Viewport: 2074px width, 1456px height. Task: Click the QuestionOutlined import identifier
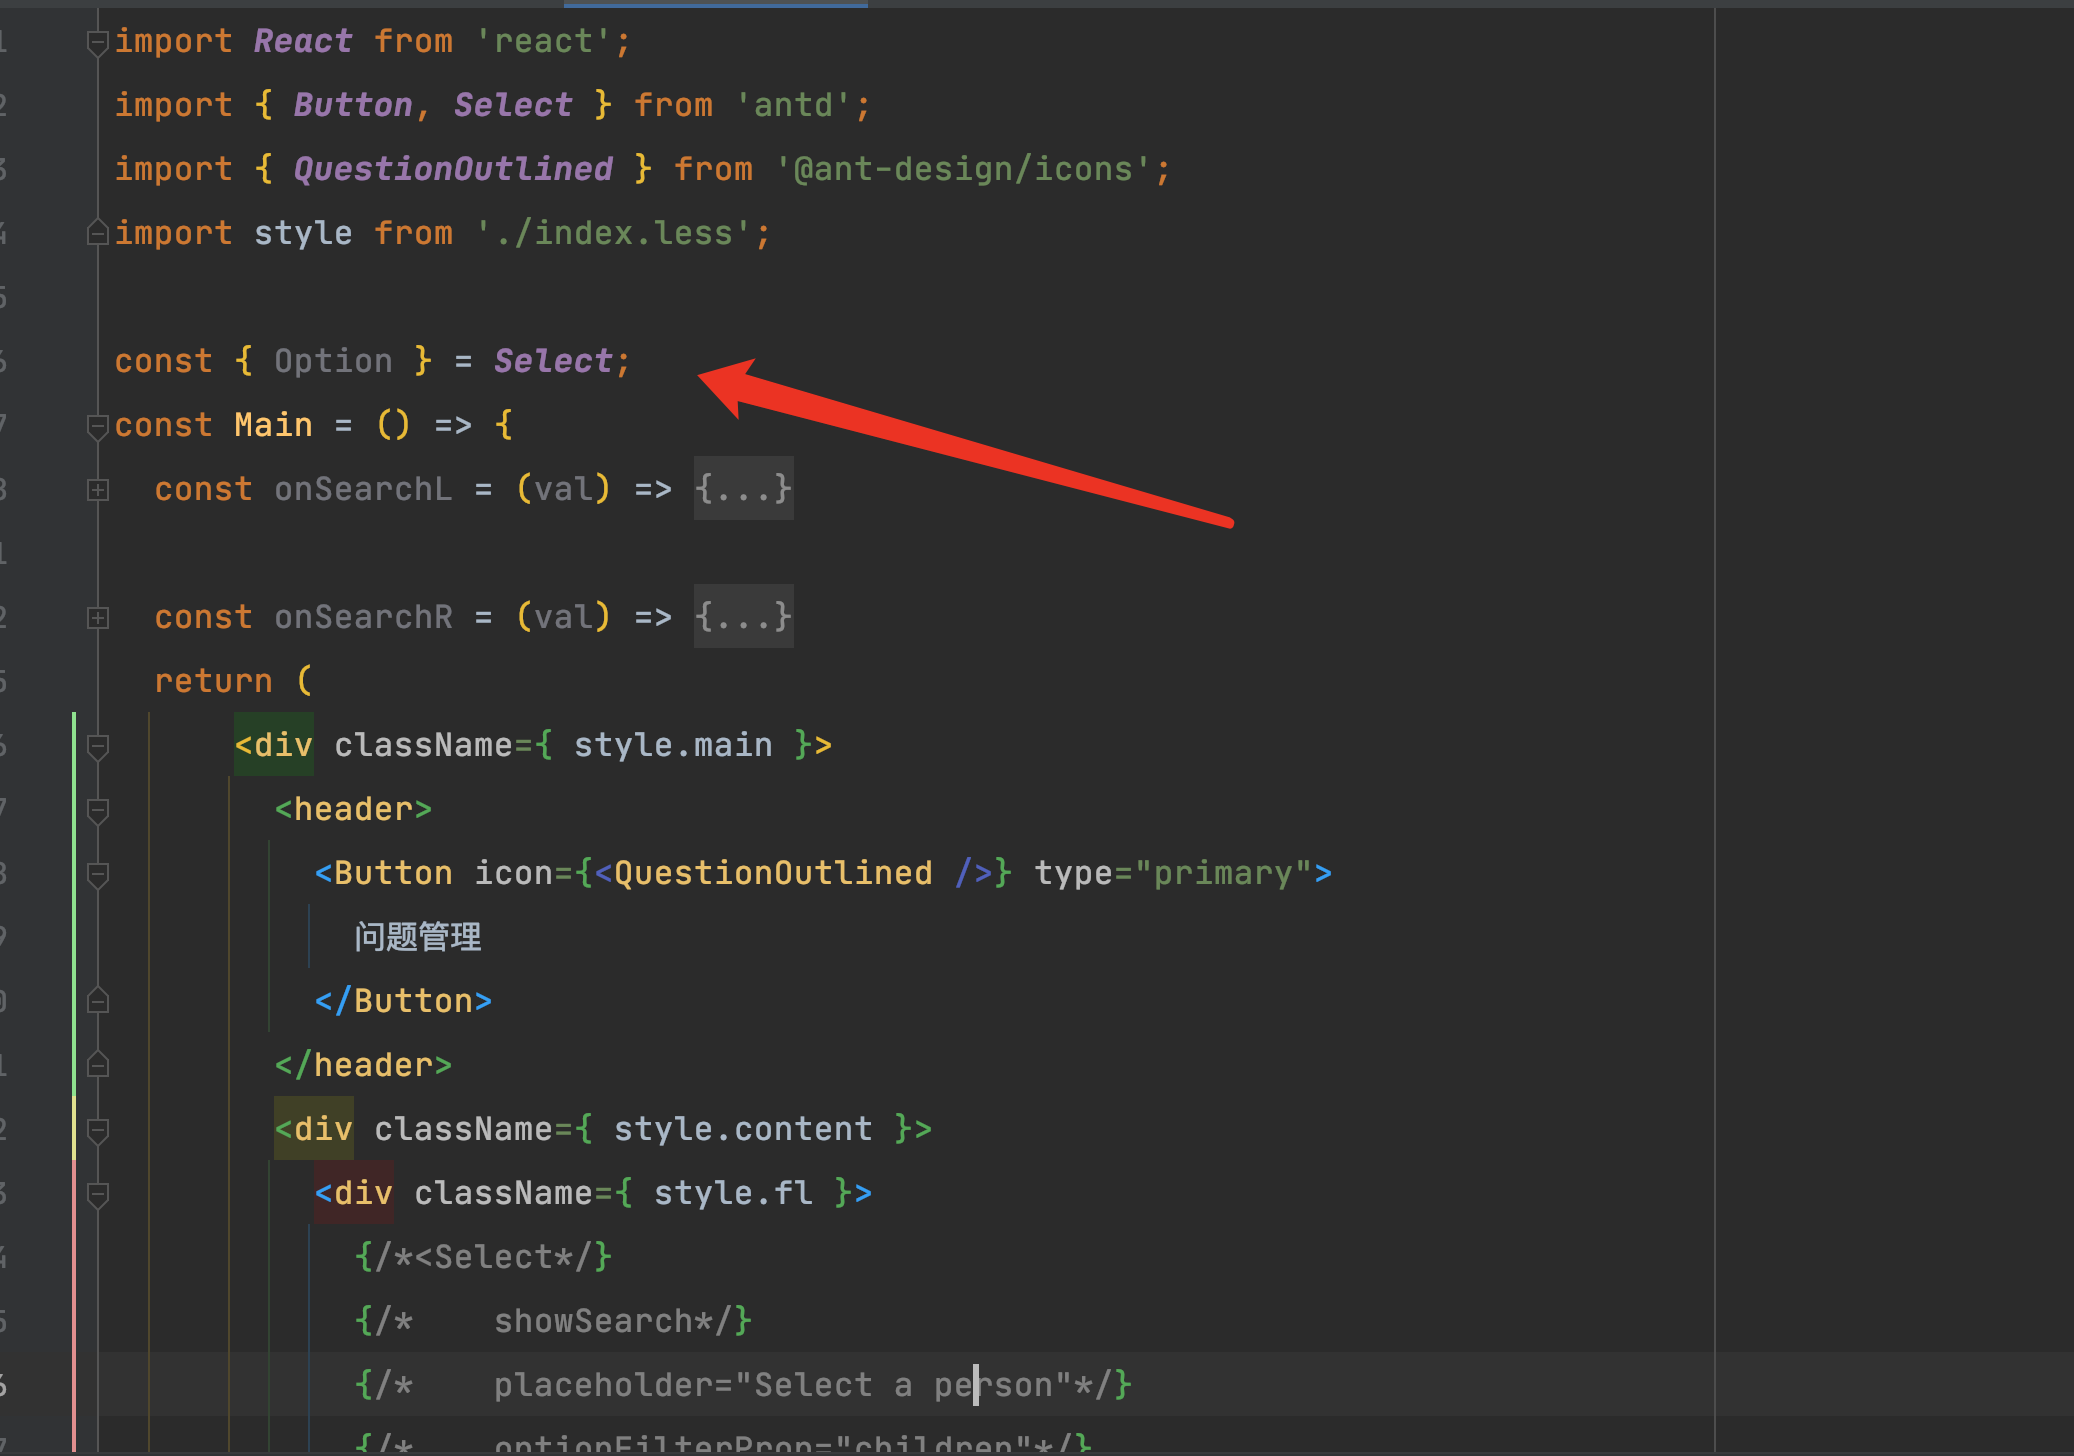click(x=453, y=169)
